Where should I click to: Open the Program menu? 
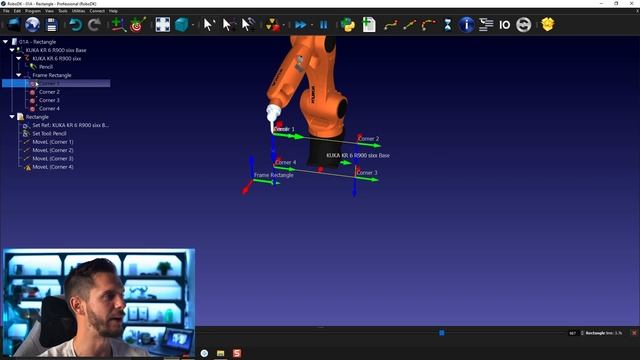point(33,11)
